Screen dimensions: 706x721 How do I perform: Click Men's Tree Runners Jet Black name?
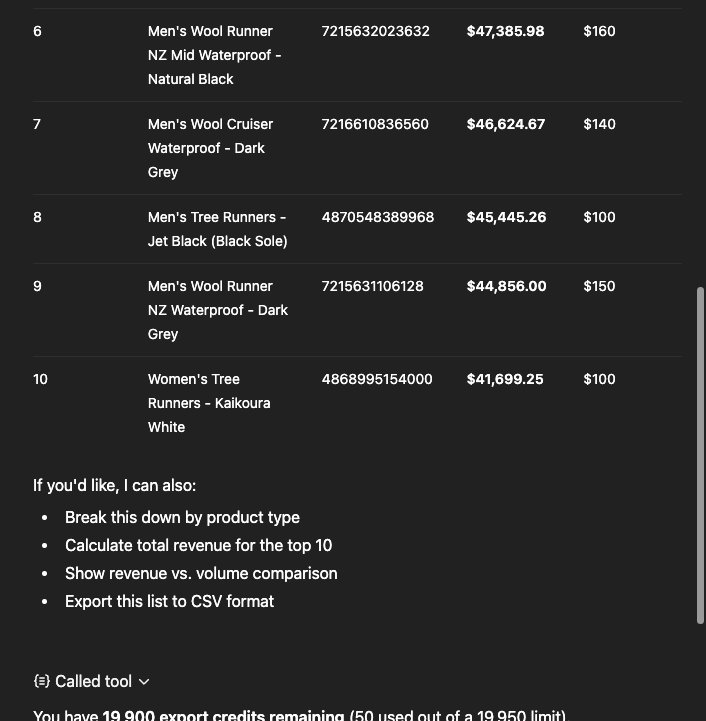pos(217,229)
